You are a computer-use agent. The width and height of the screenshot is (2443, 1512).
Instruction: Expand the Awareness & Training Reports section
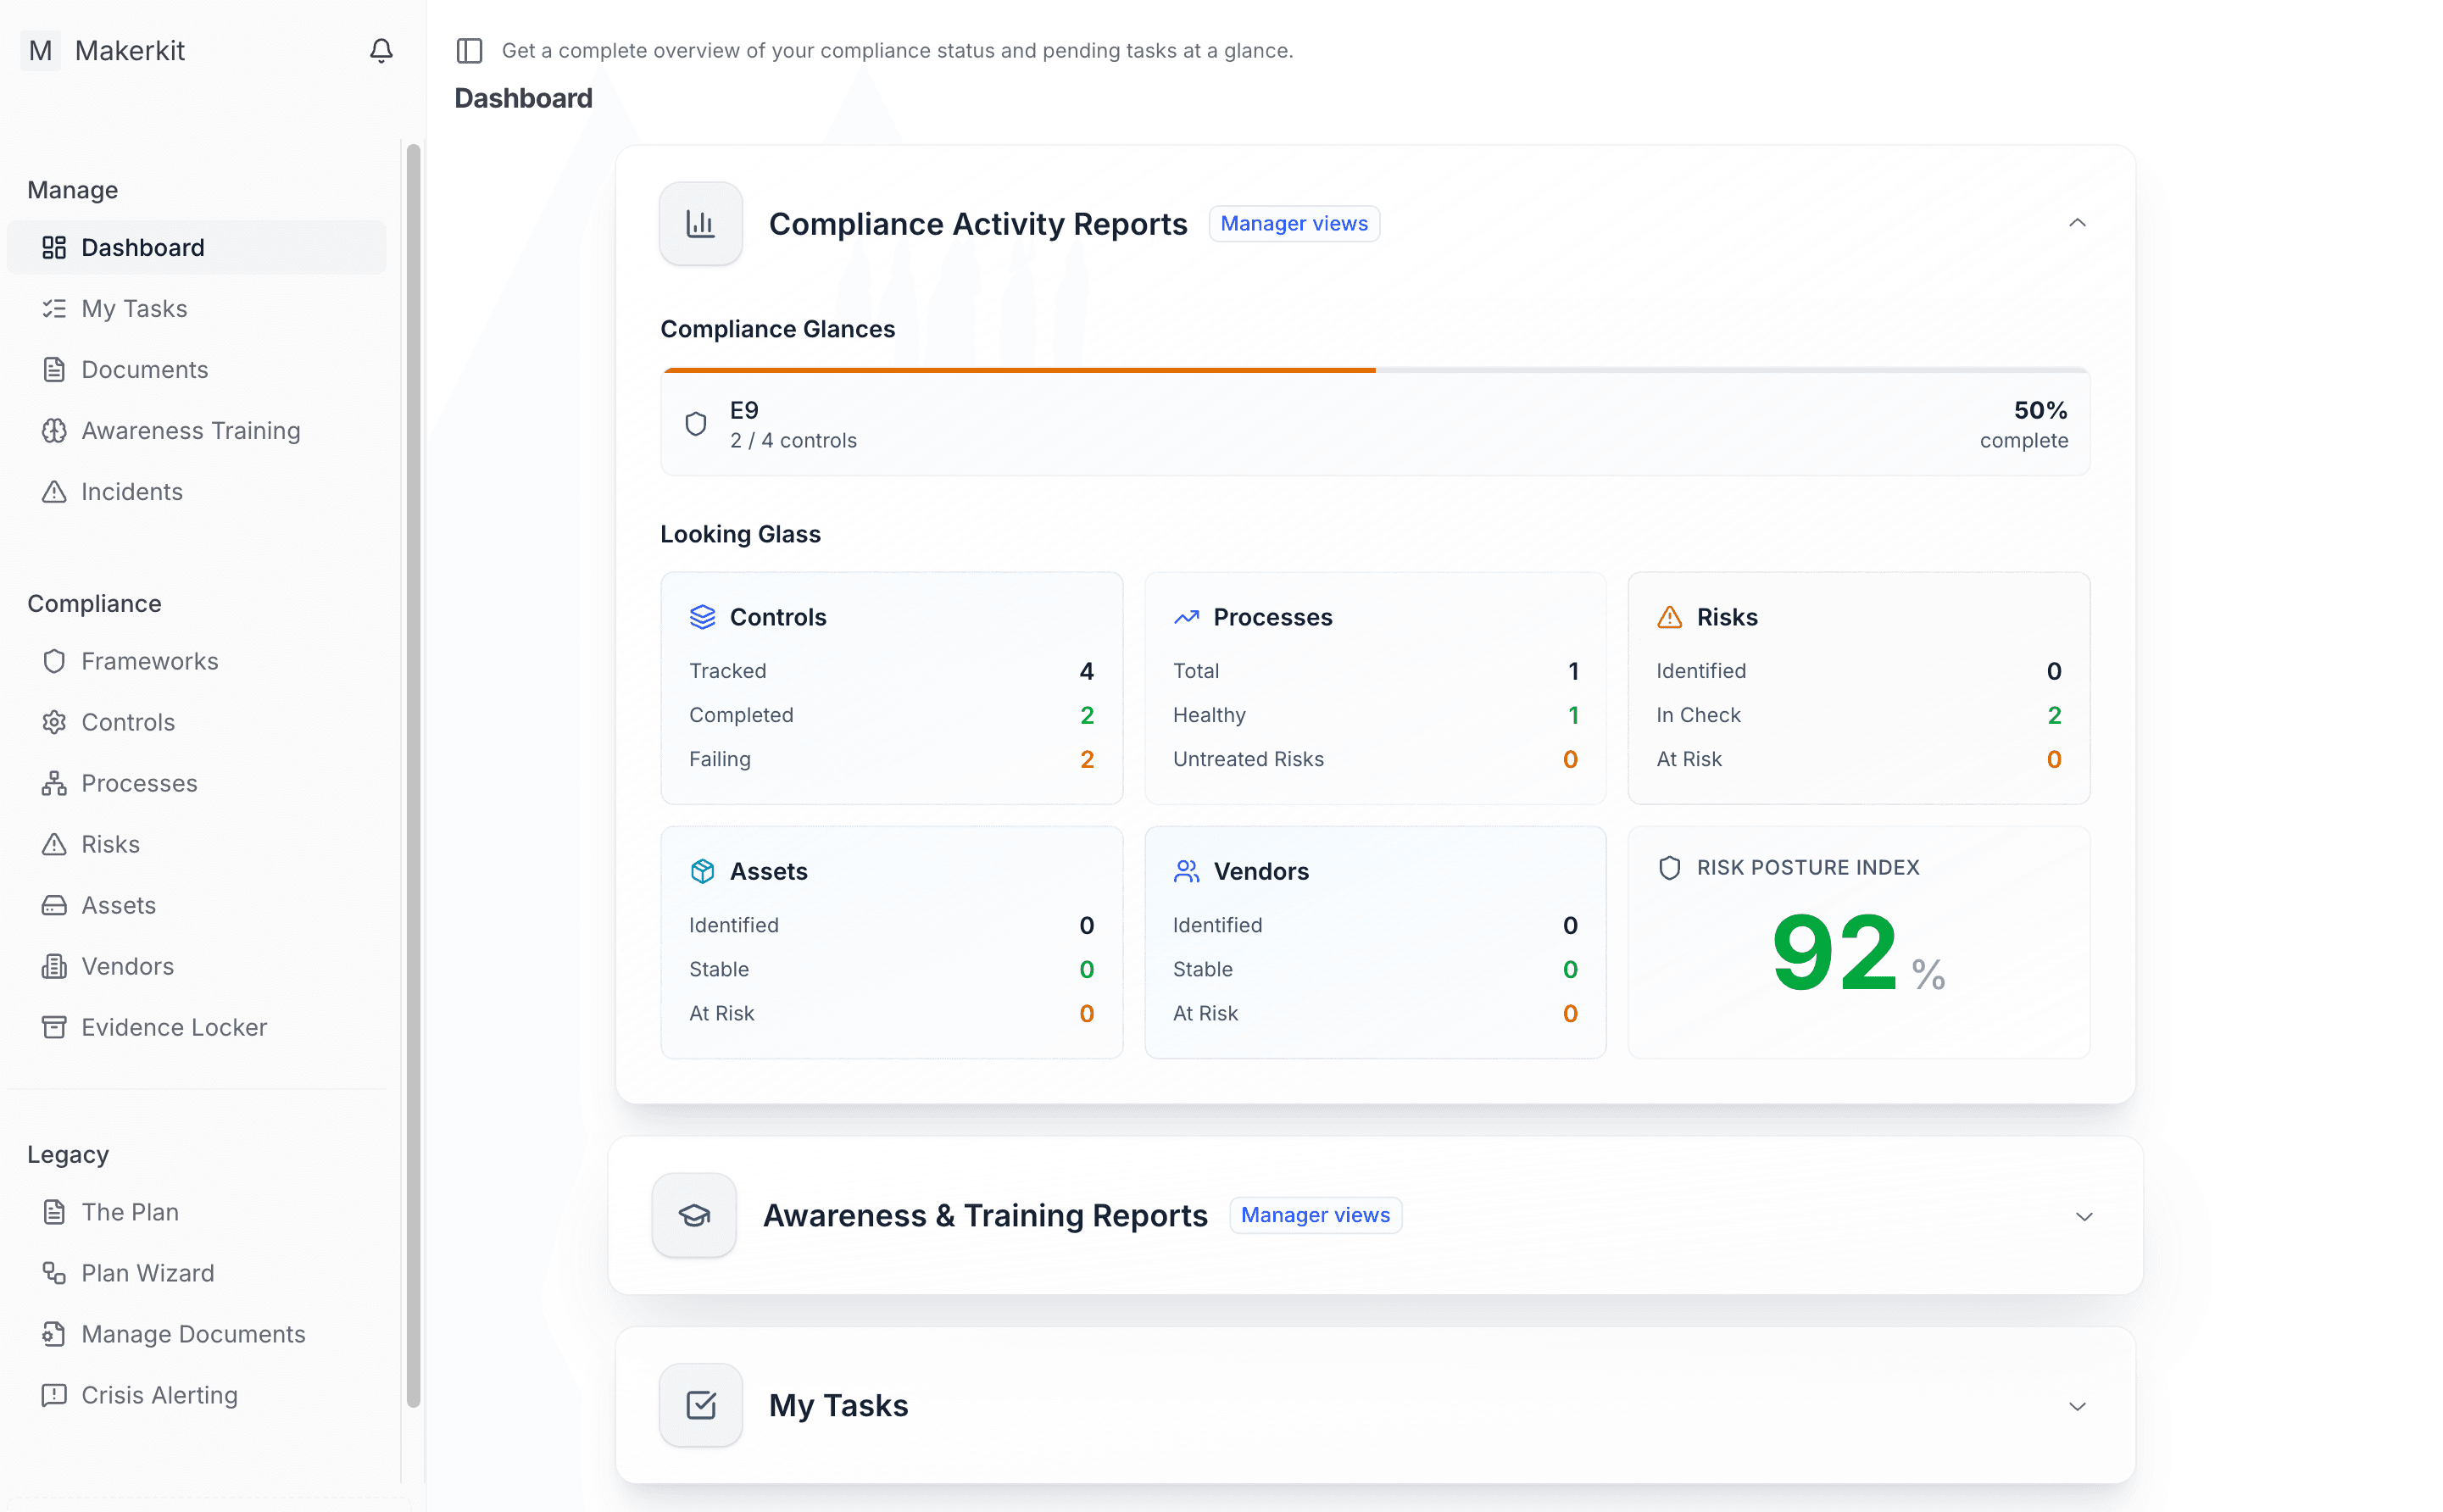2083,1216
